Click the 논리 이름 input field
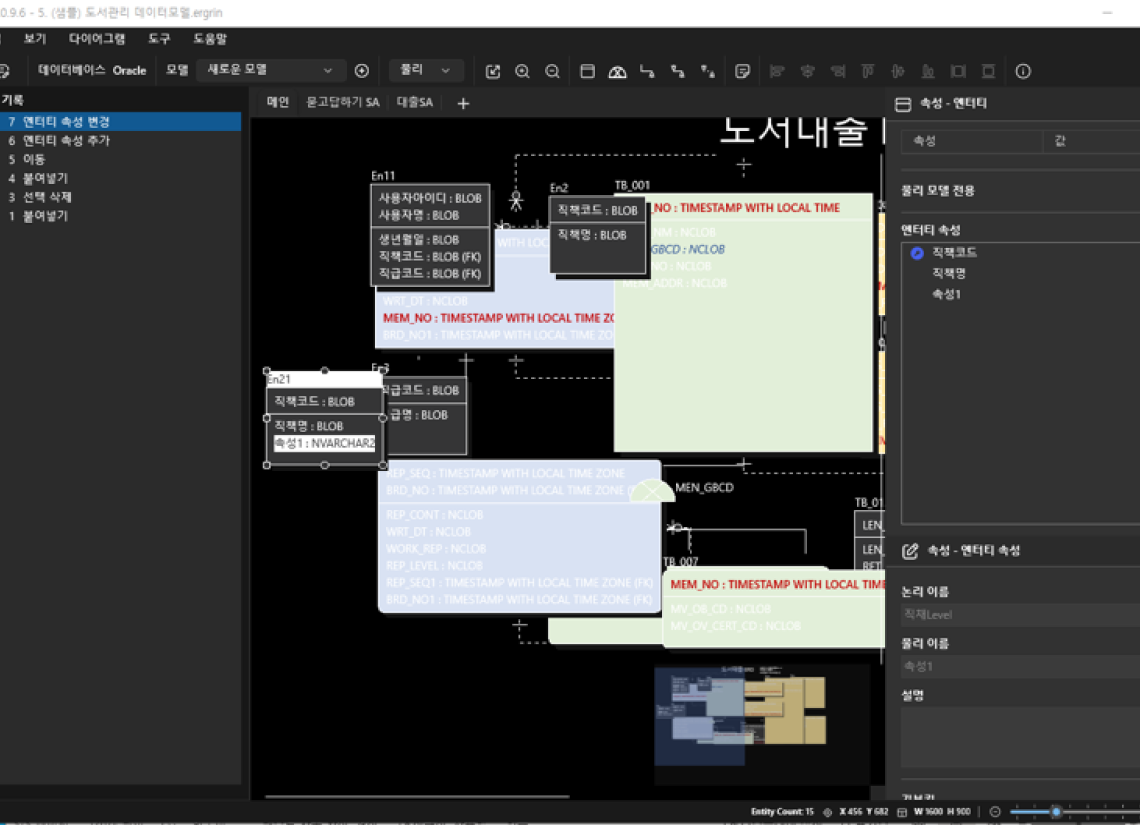 click(x=1020, y=615)
